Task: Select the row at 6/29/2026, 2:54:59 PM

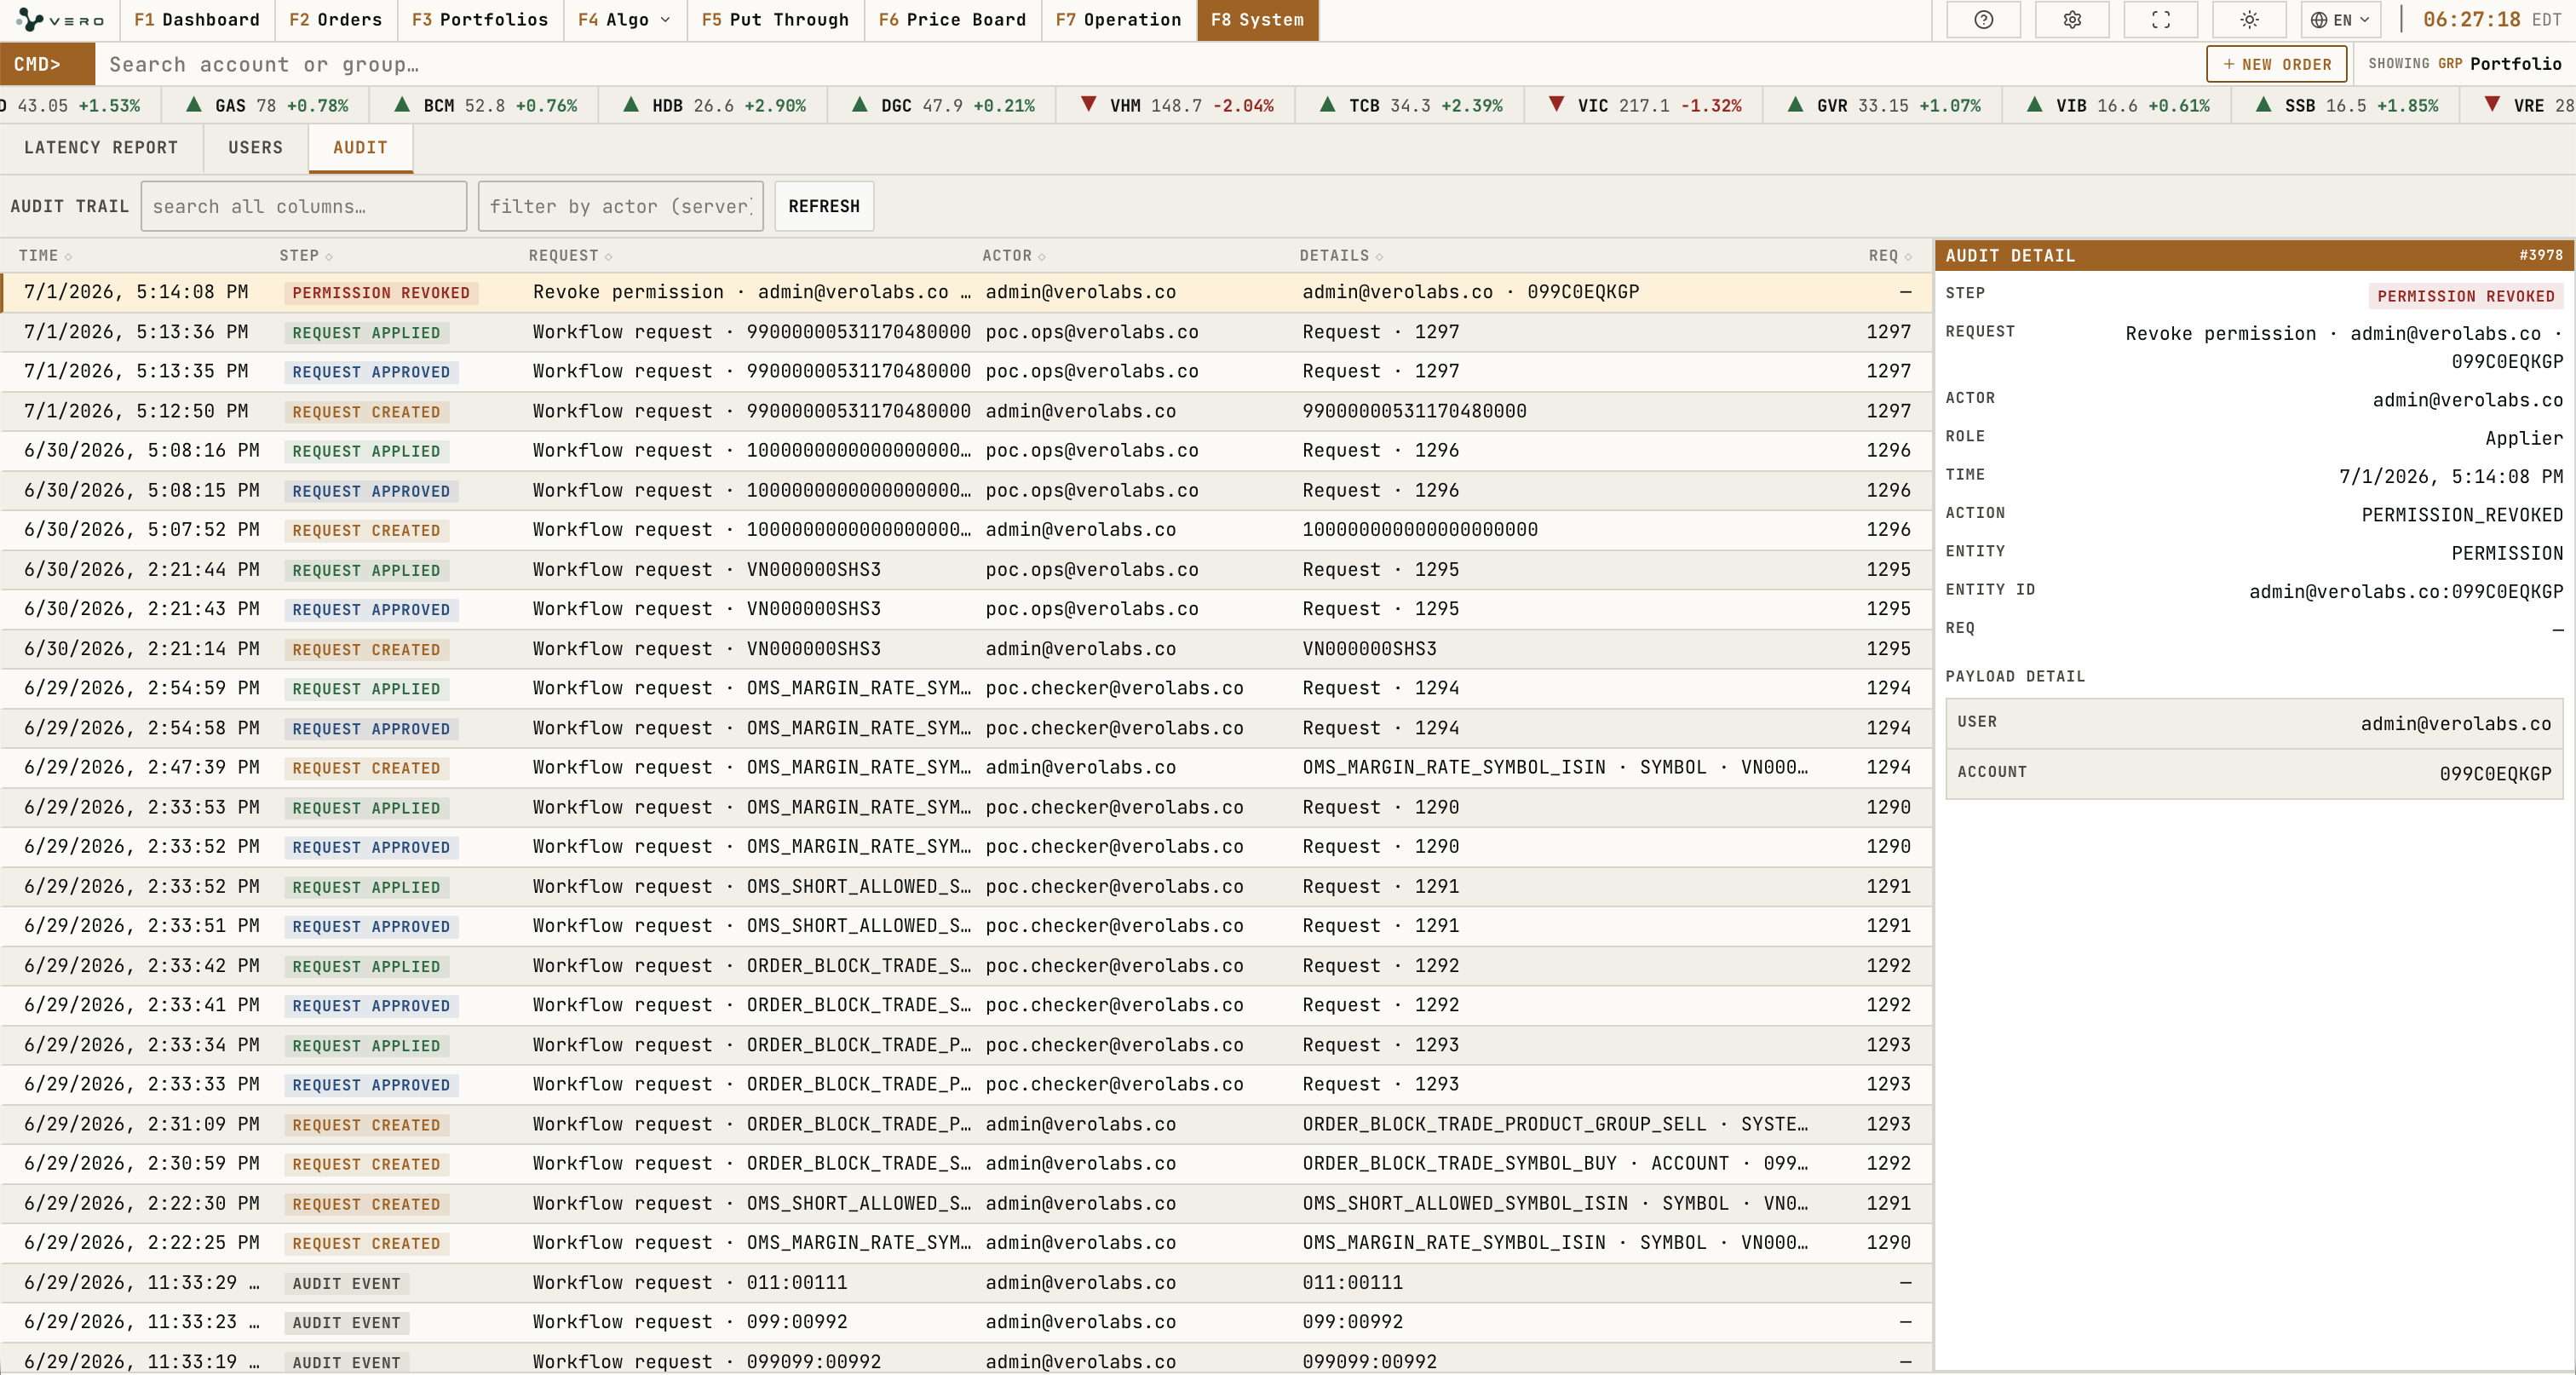Action: pyautogui.click(x=967, y=689)
